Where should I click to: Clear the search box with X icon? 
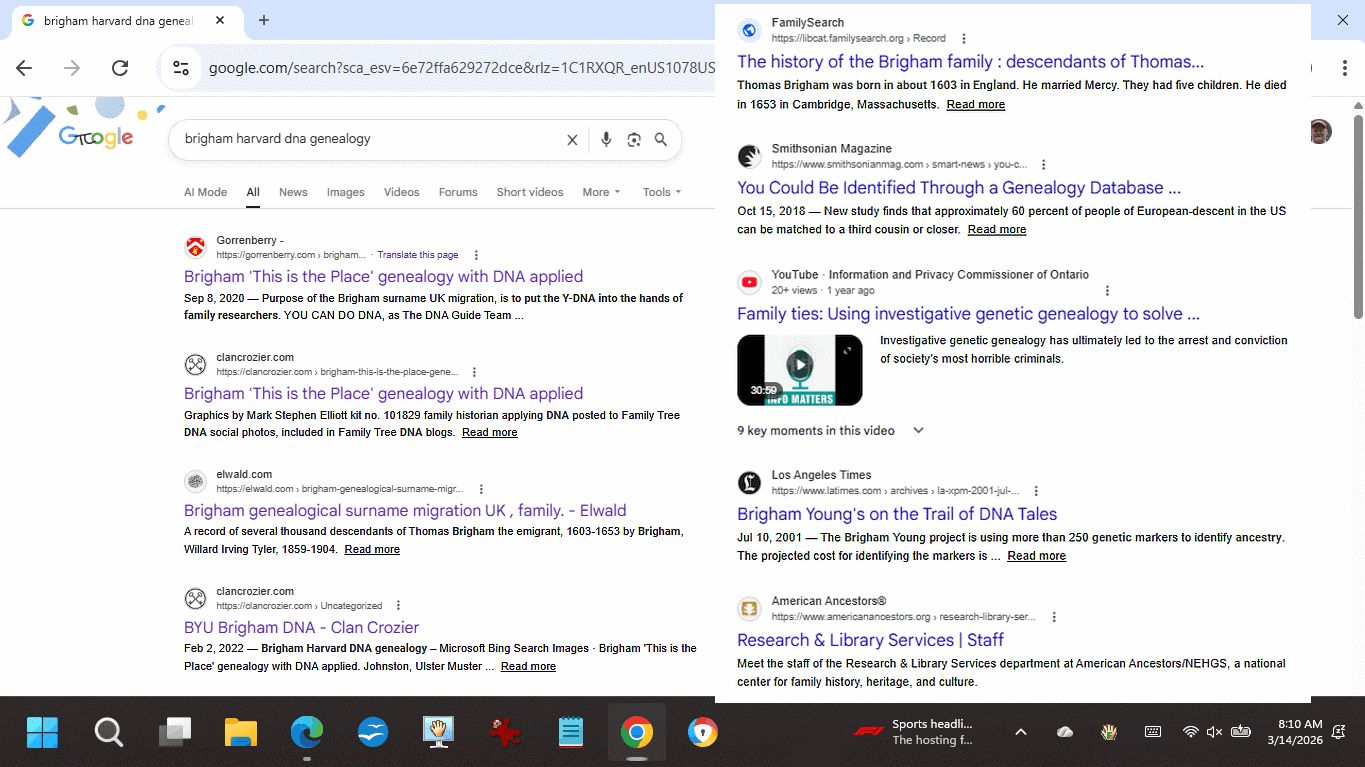tap(572, 140)
